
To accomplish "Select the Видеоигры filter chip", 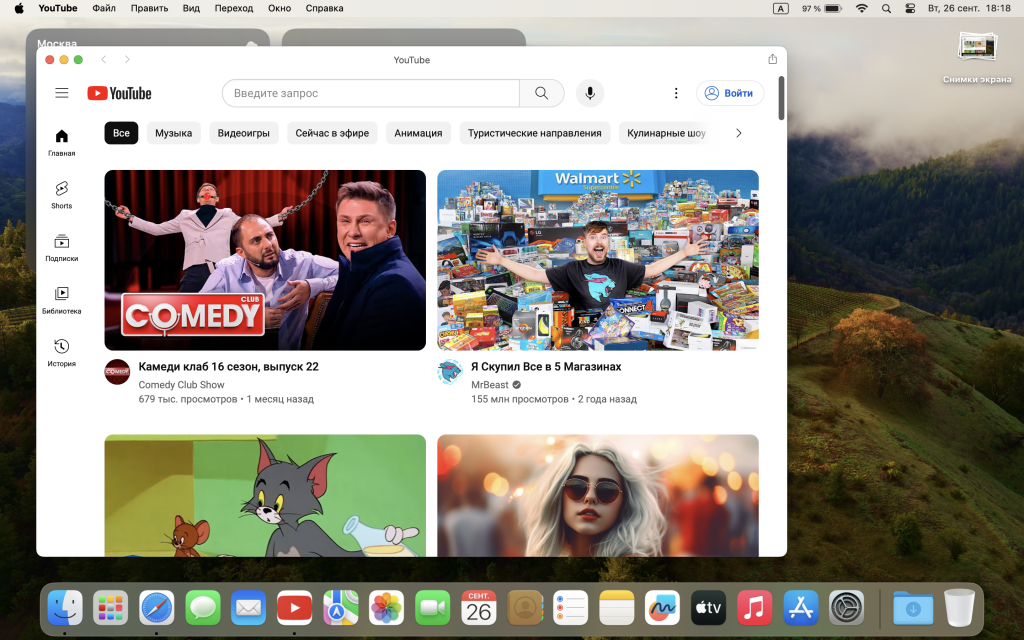I will (x=243, y=133).
